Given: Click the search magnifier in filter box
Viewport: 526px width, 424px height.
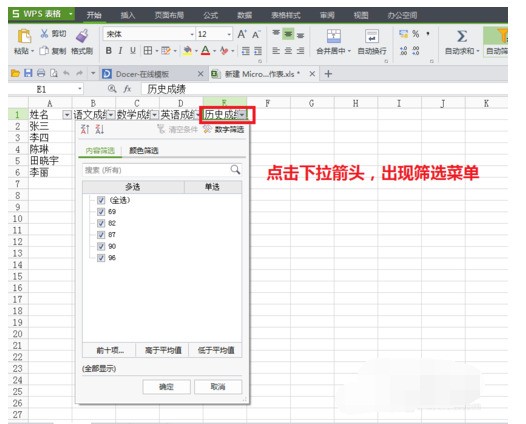Looking at the screenshot, I should click(235, 170).
